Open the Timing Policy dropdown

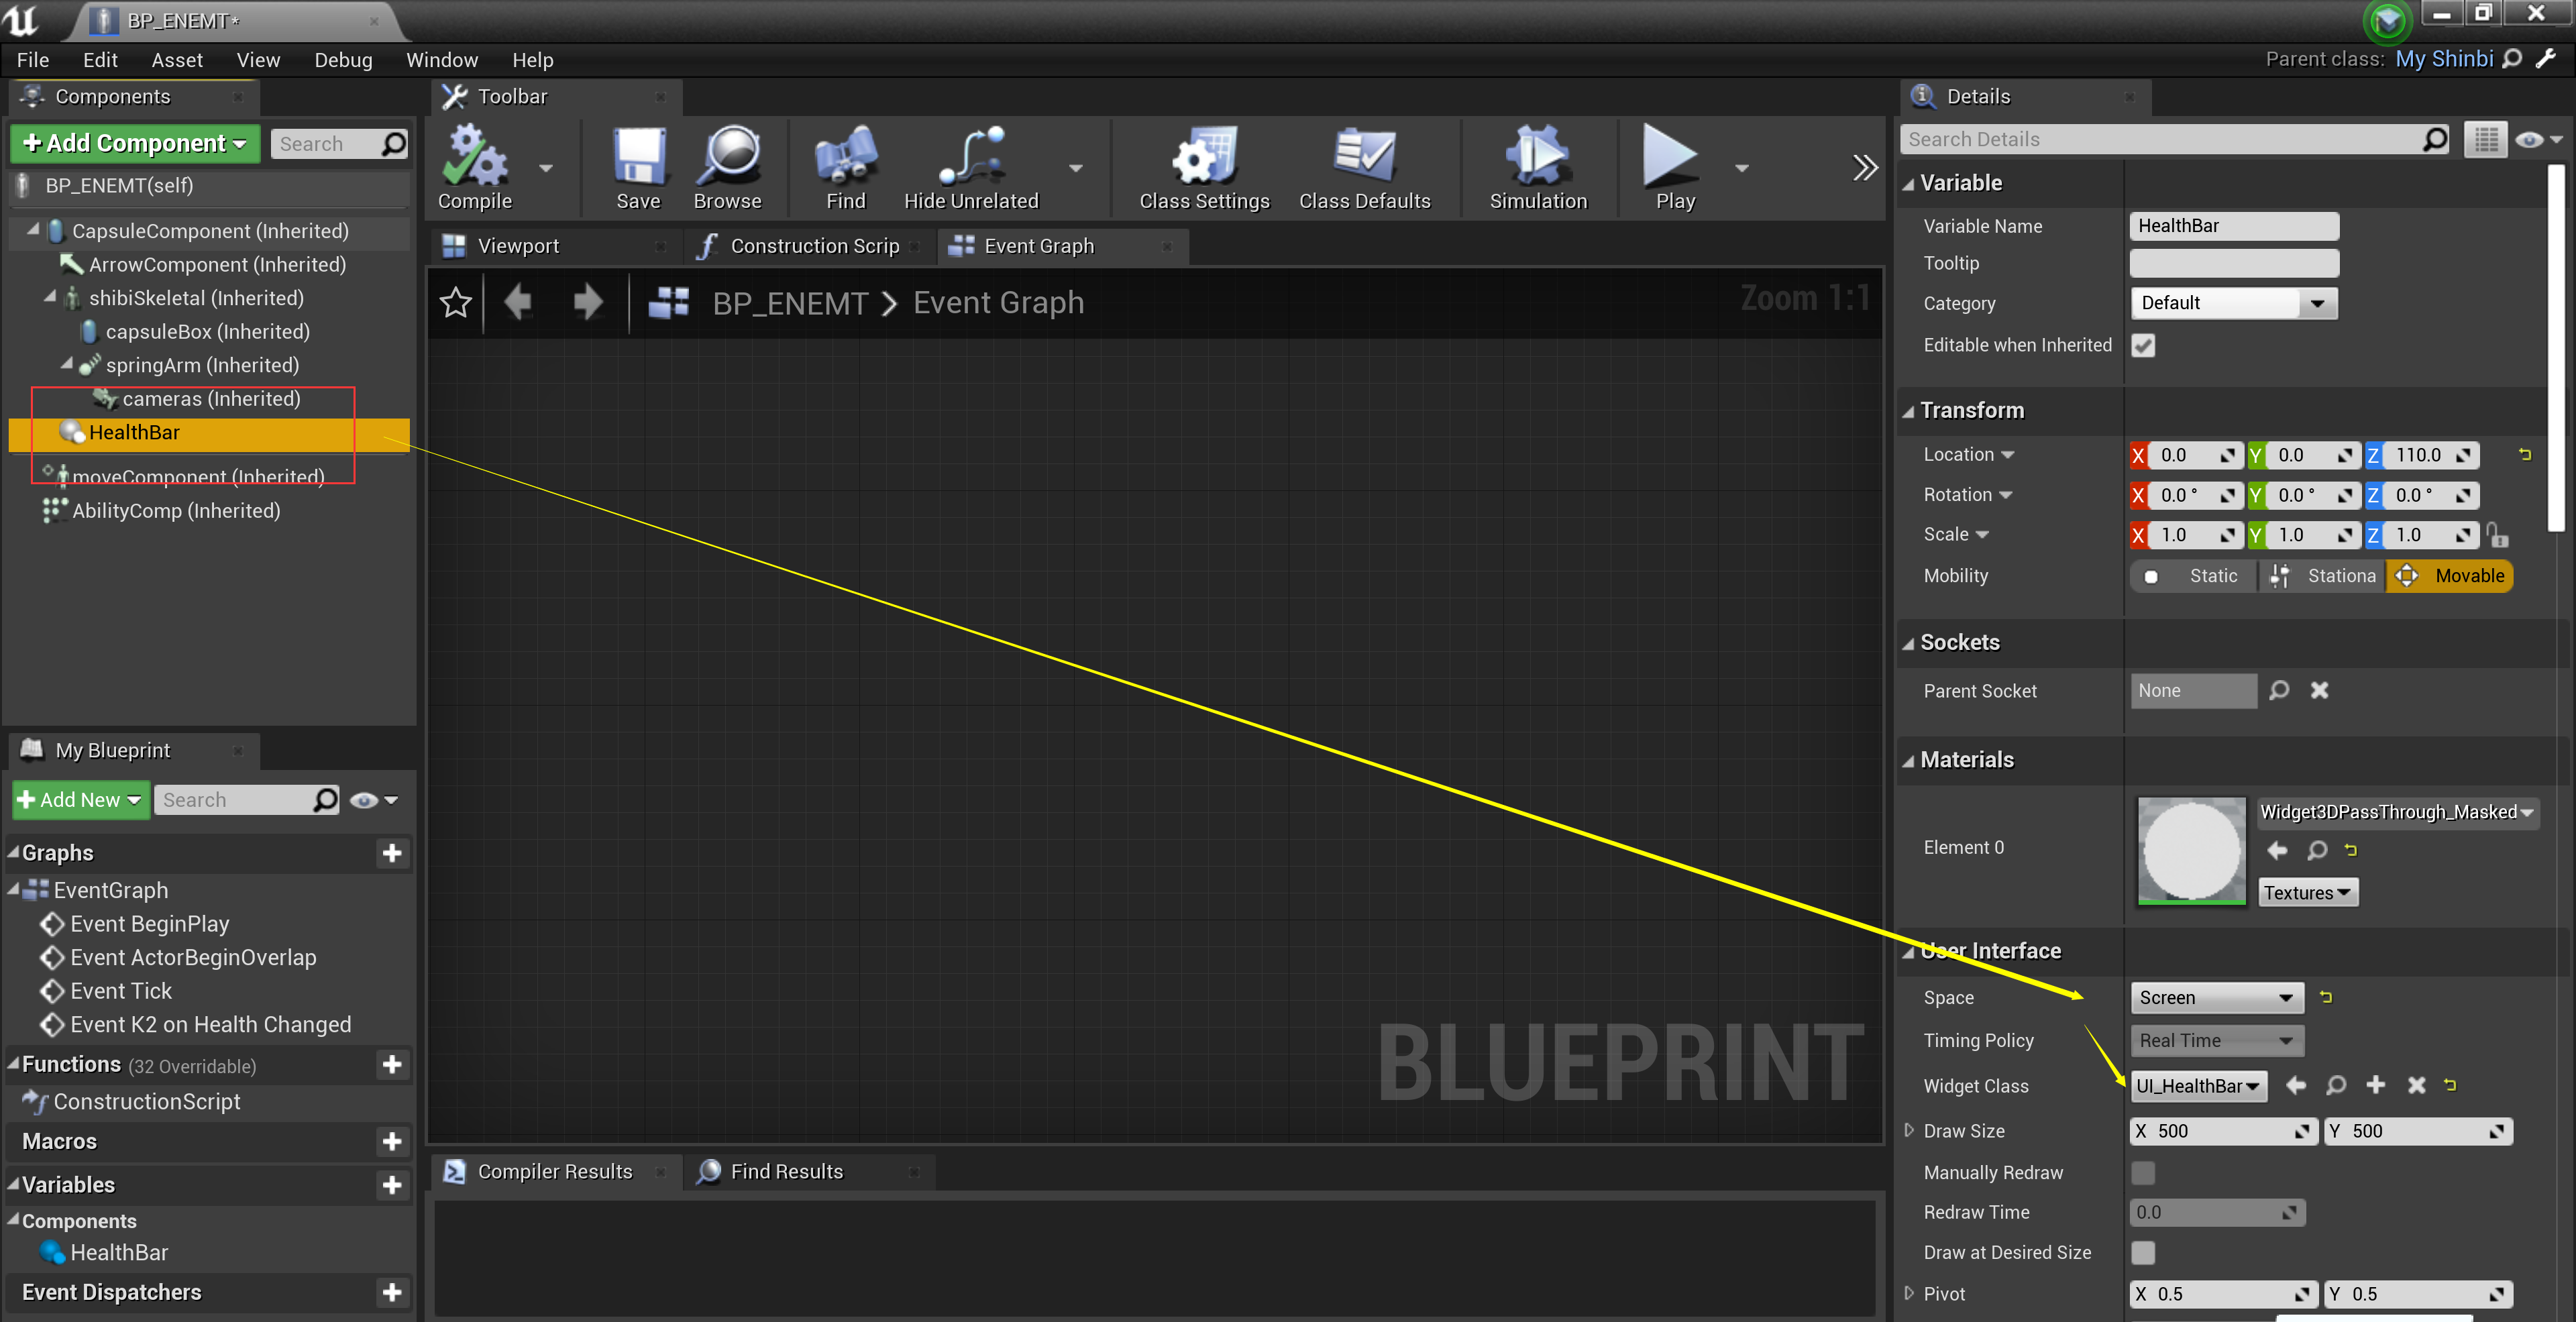click(x=2216, y=1040)
